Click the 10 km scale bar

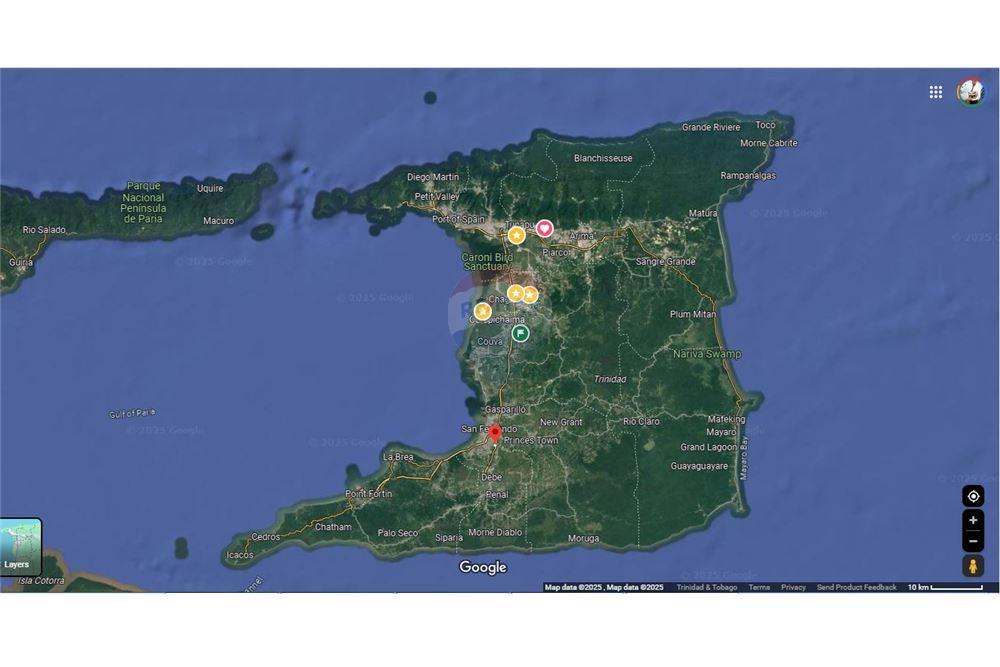pos(921,587)
